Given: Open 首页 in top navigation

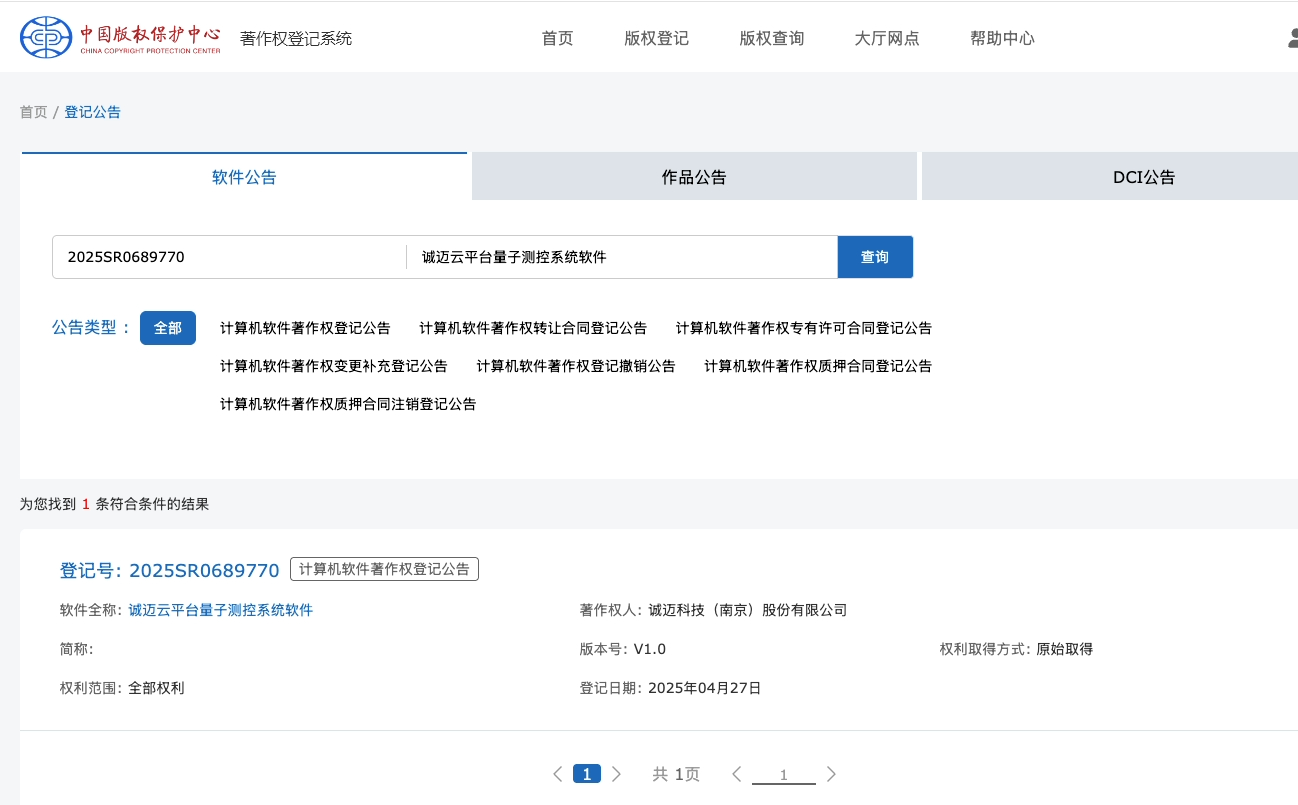Looking at the screenshot, I should click(x=558, y=39).
